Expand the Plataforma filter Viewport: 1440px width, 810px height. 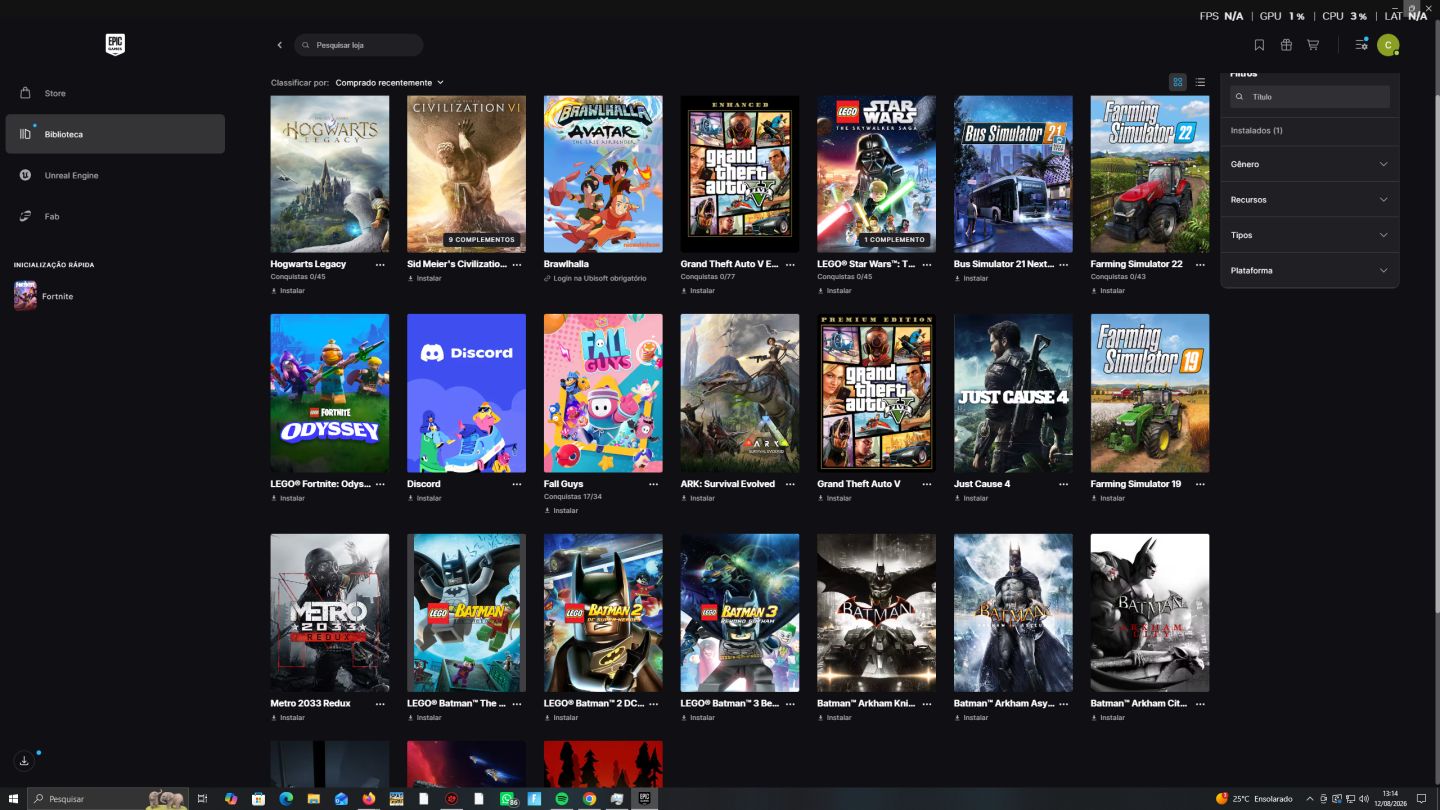coord(1309,271)
